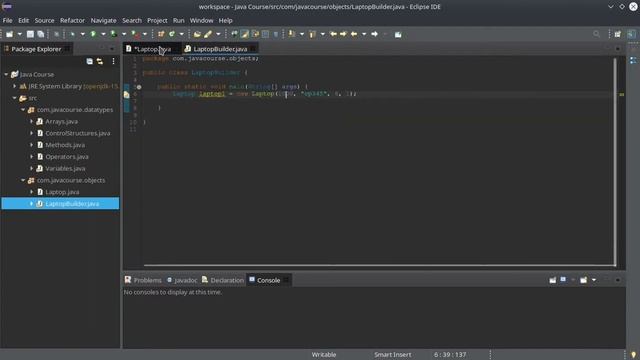Open dropdown arrow next to New icon
Screen dimensions: 640x360
pyautogui.click(x=19, y=34)
